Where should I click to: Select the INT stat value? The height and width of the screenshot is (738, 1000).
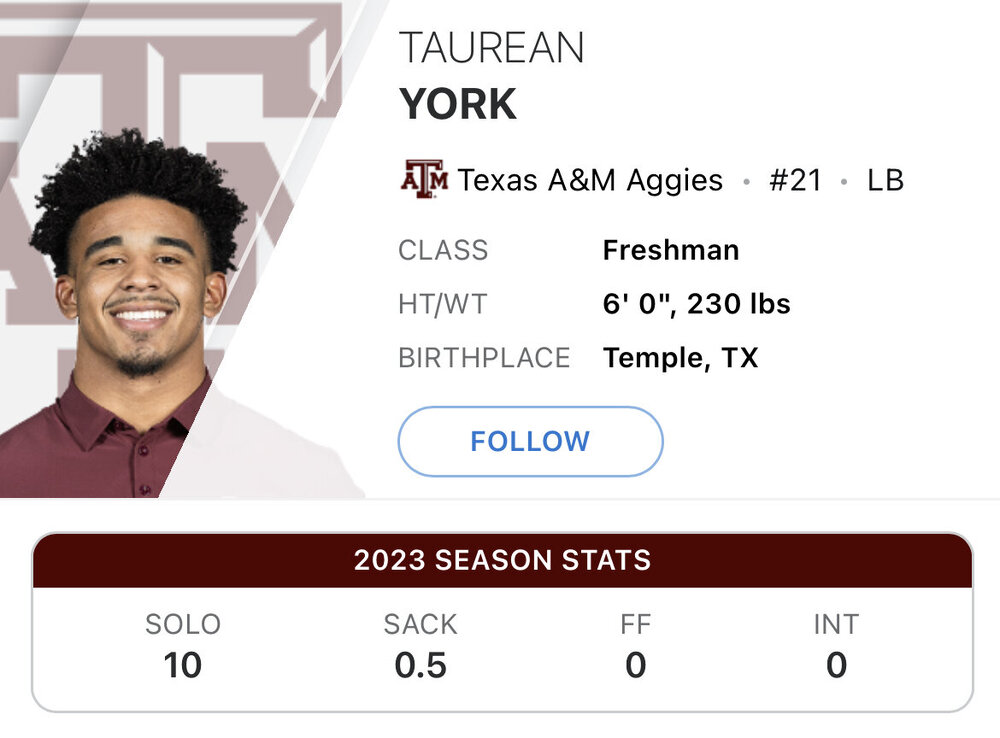point(836,664)
